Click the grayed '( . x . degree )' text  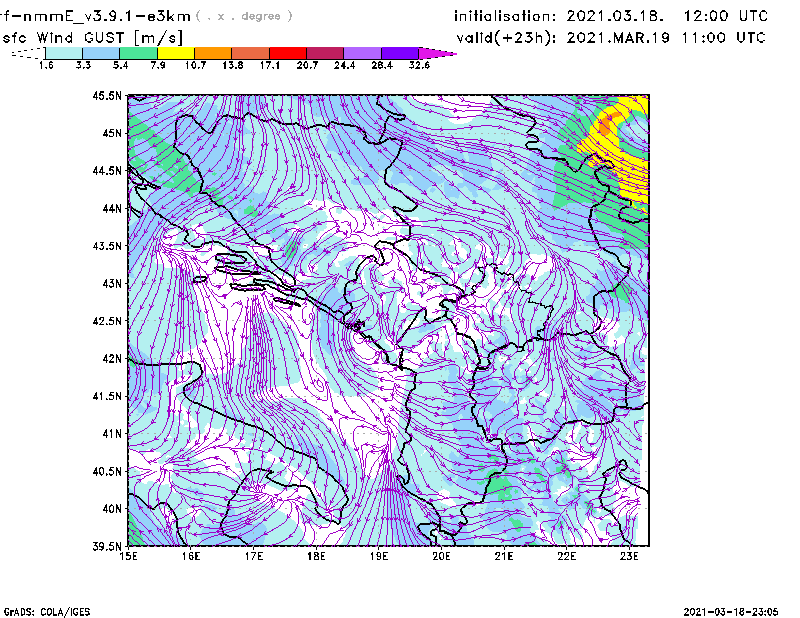tap(244, 16)
